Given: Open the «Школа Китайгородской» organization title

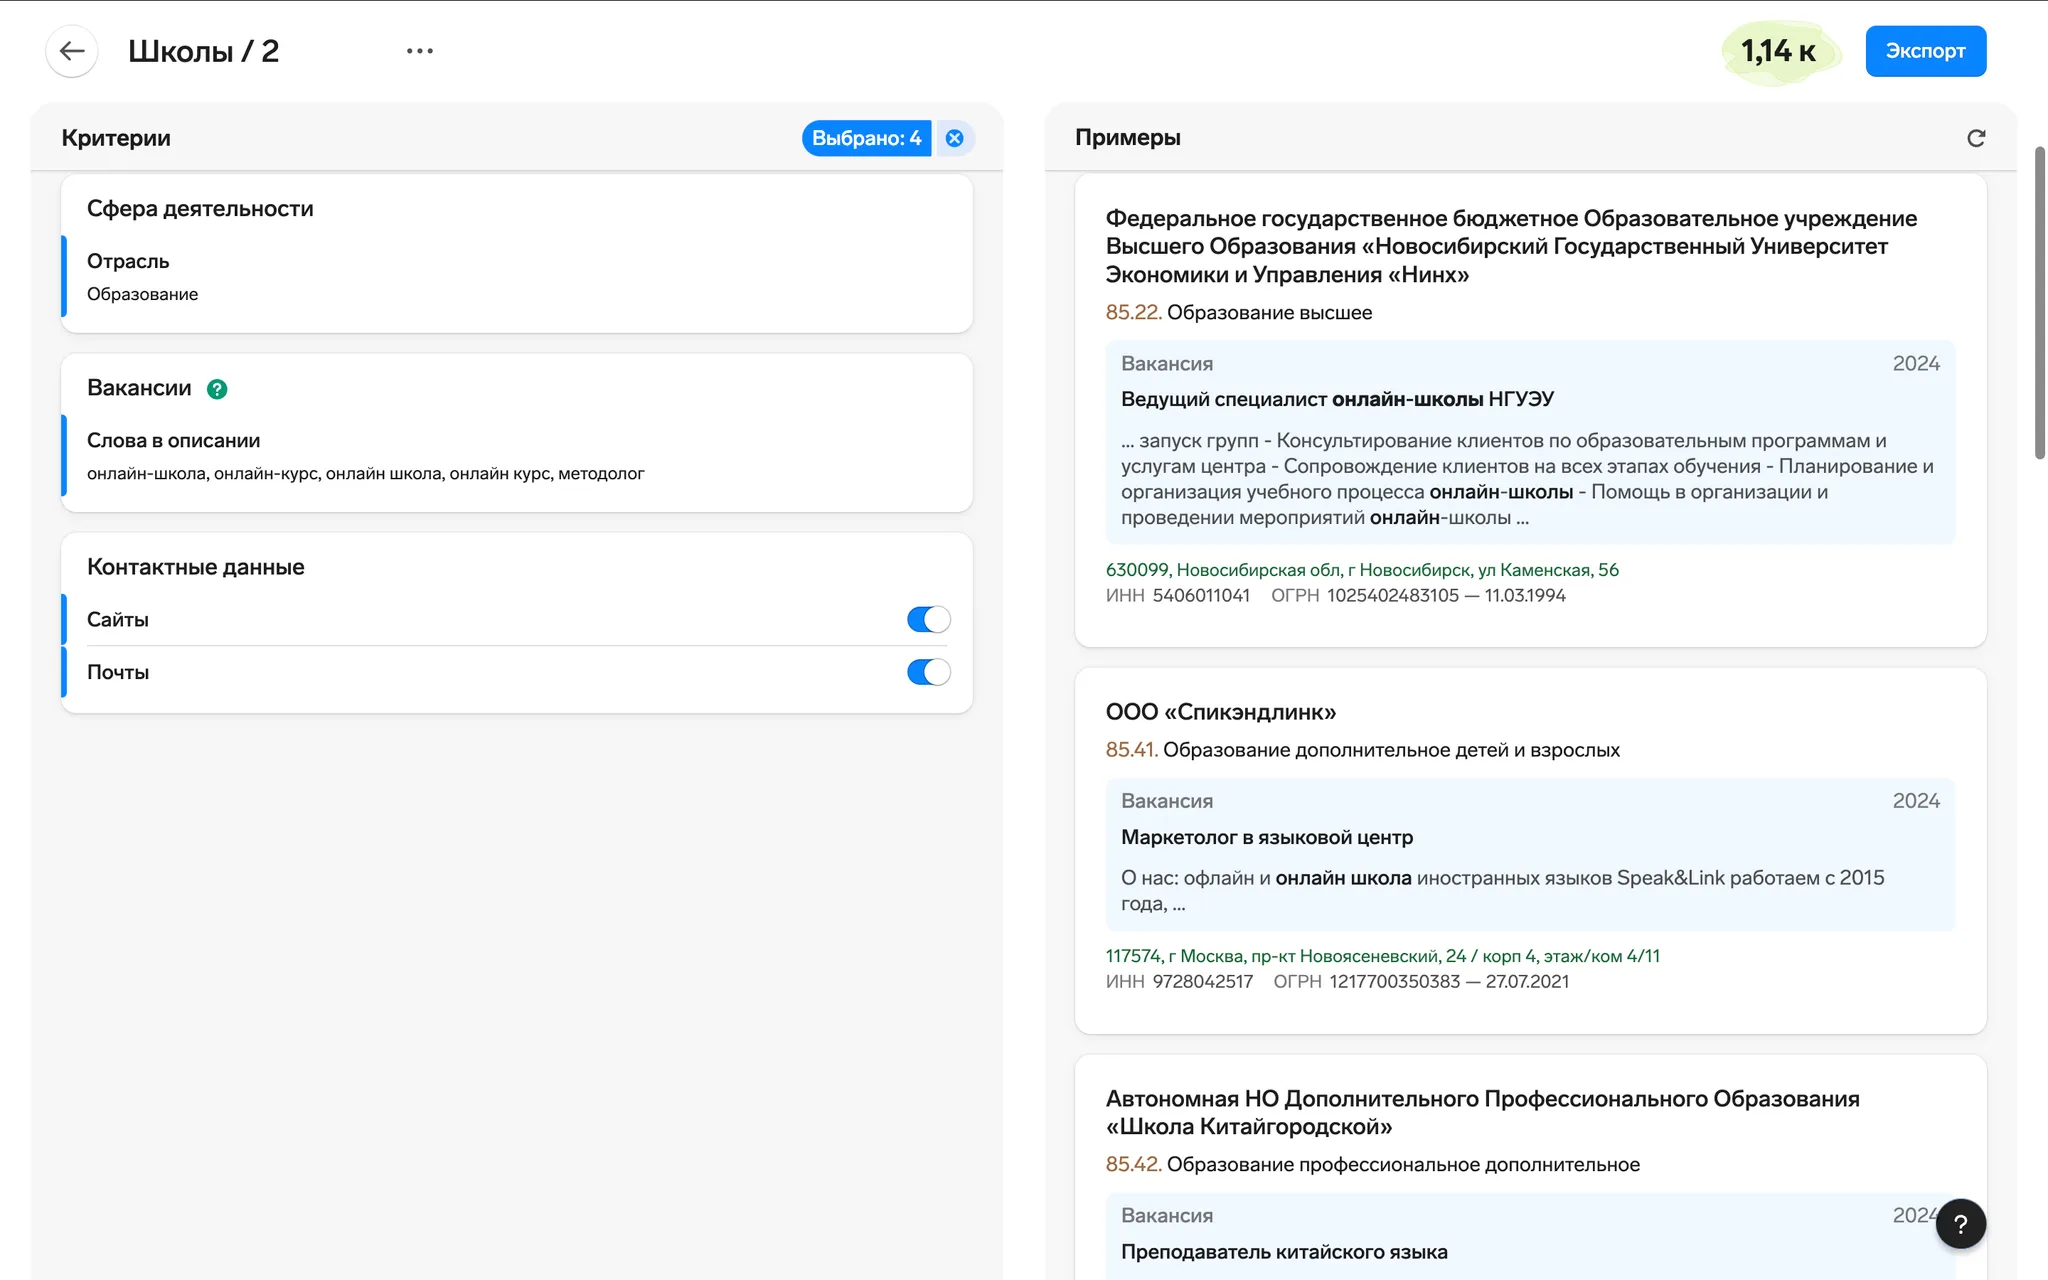Looking at the screenshot, I should coord(1482,1113).
